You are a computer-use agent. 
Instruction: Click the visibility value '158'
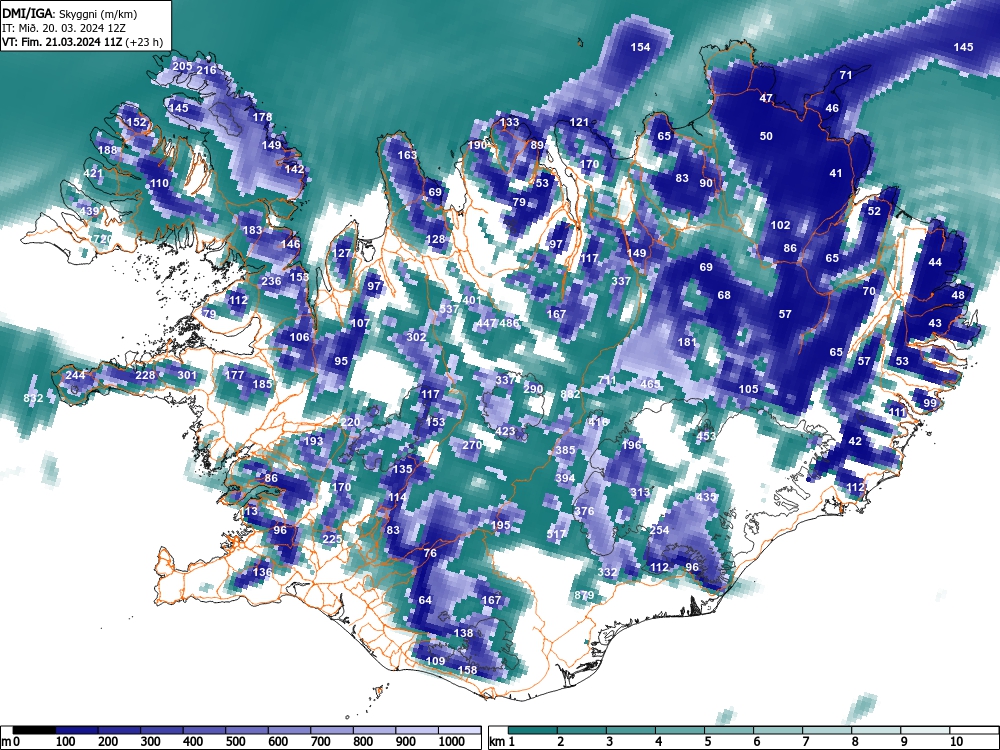click(x=468, y=670)
